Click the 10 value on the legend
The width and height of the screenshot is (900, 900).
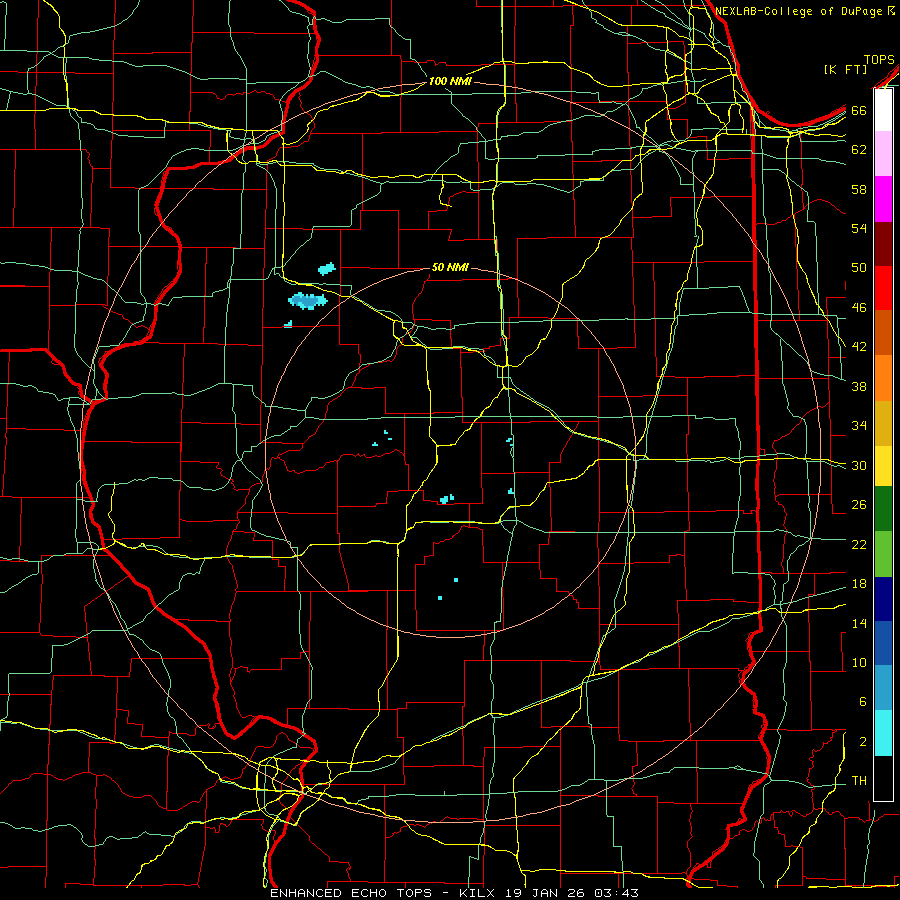tap(859, 662)
